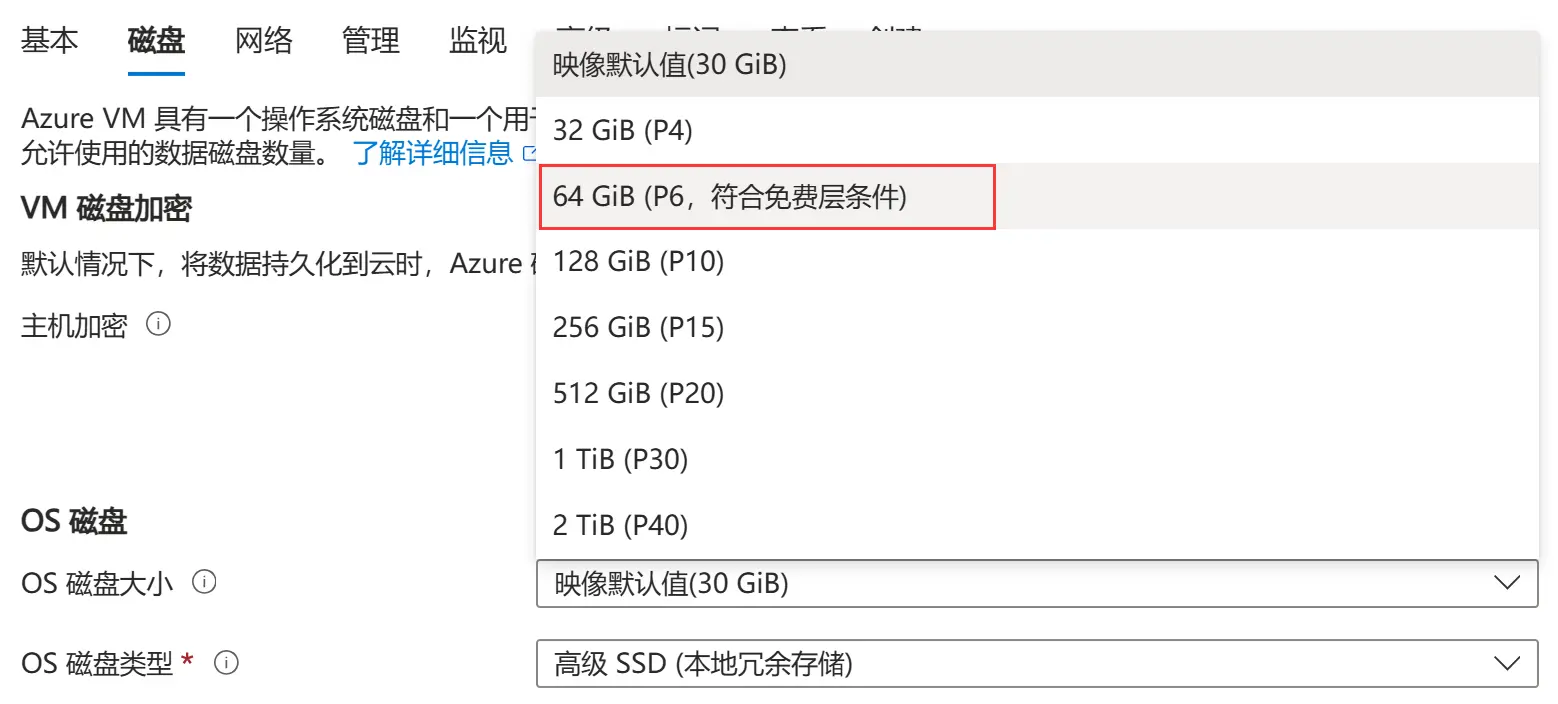Switch to the 网络 tab

tap(264, 41)
